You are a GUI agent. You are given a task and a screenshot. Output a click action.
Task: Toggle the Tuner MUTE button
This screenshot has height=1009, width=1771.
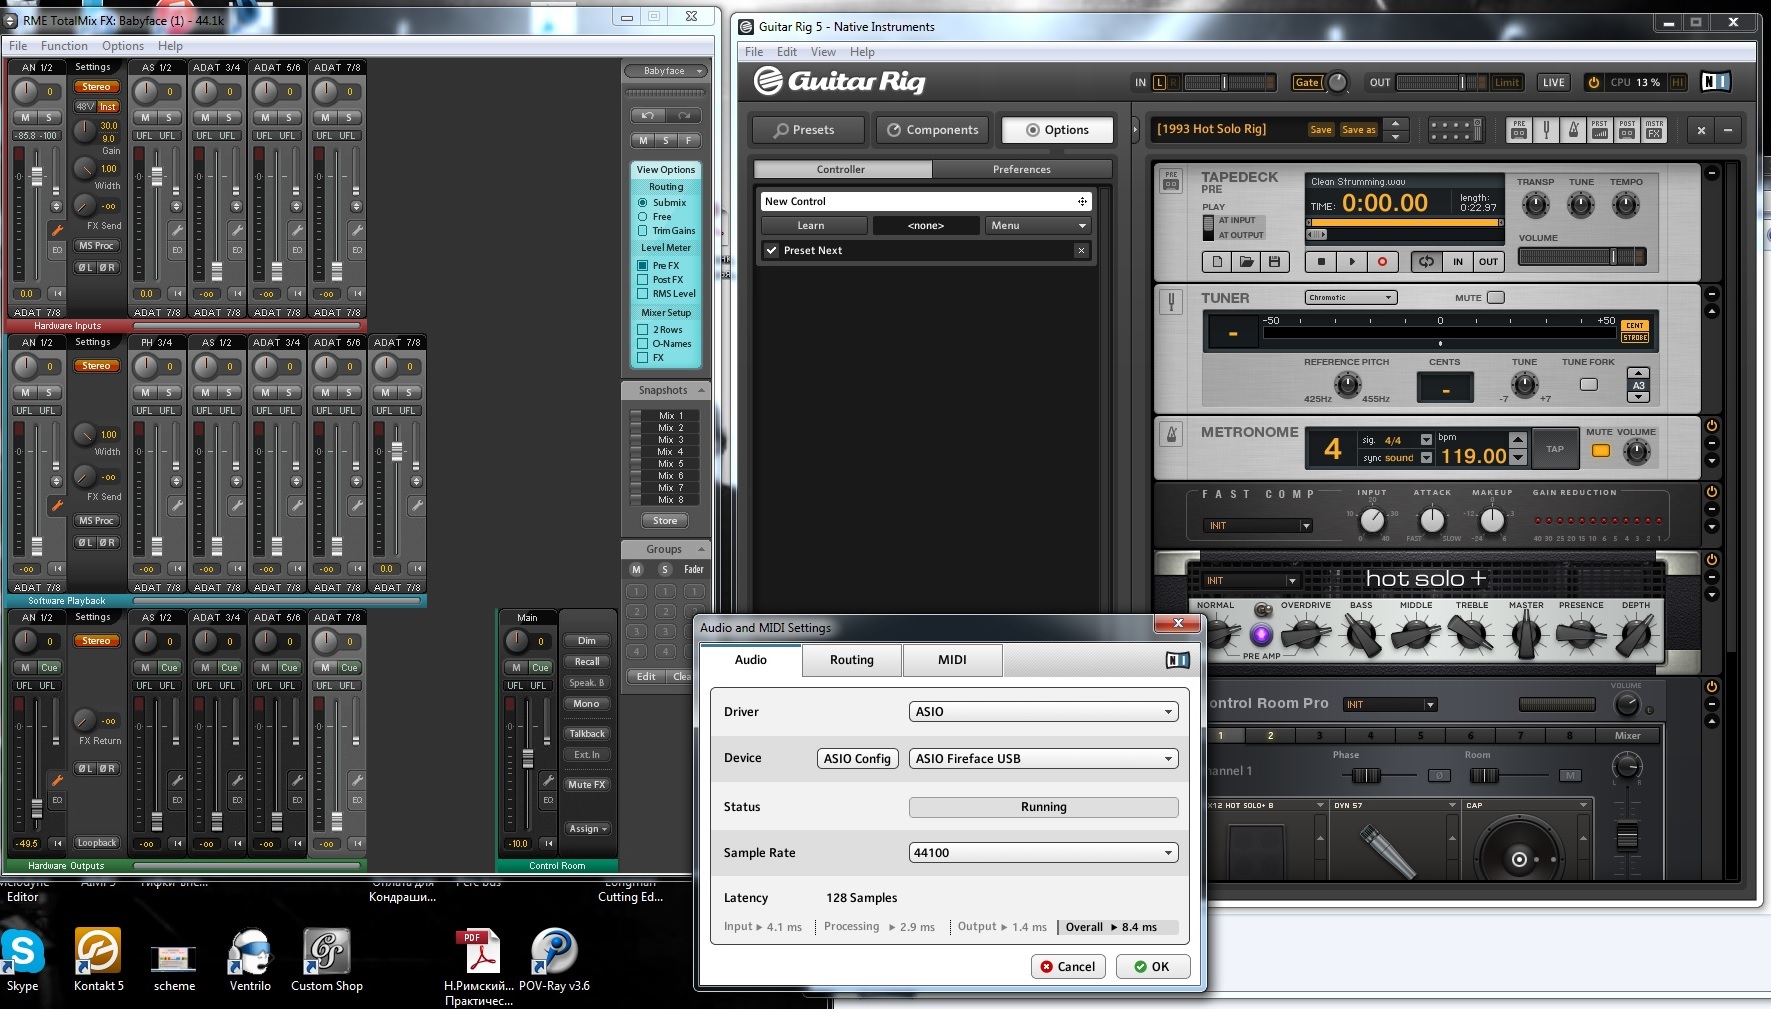tap(1496, 298)
